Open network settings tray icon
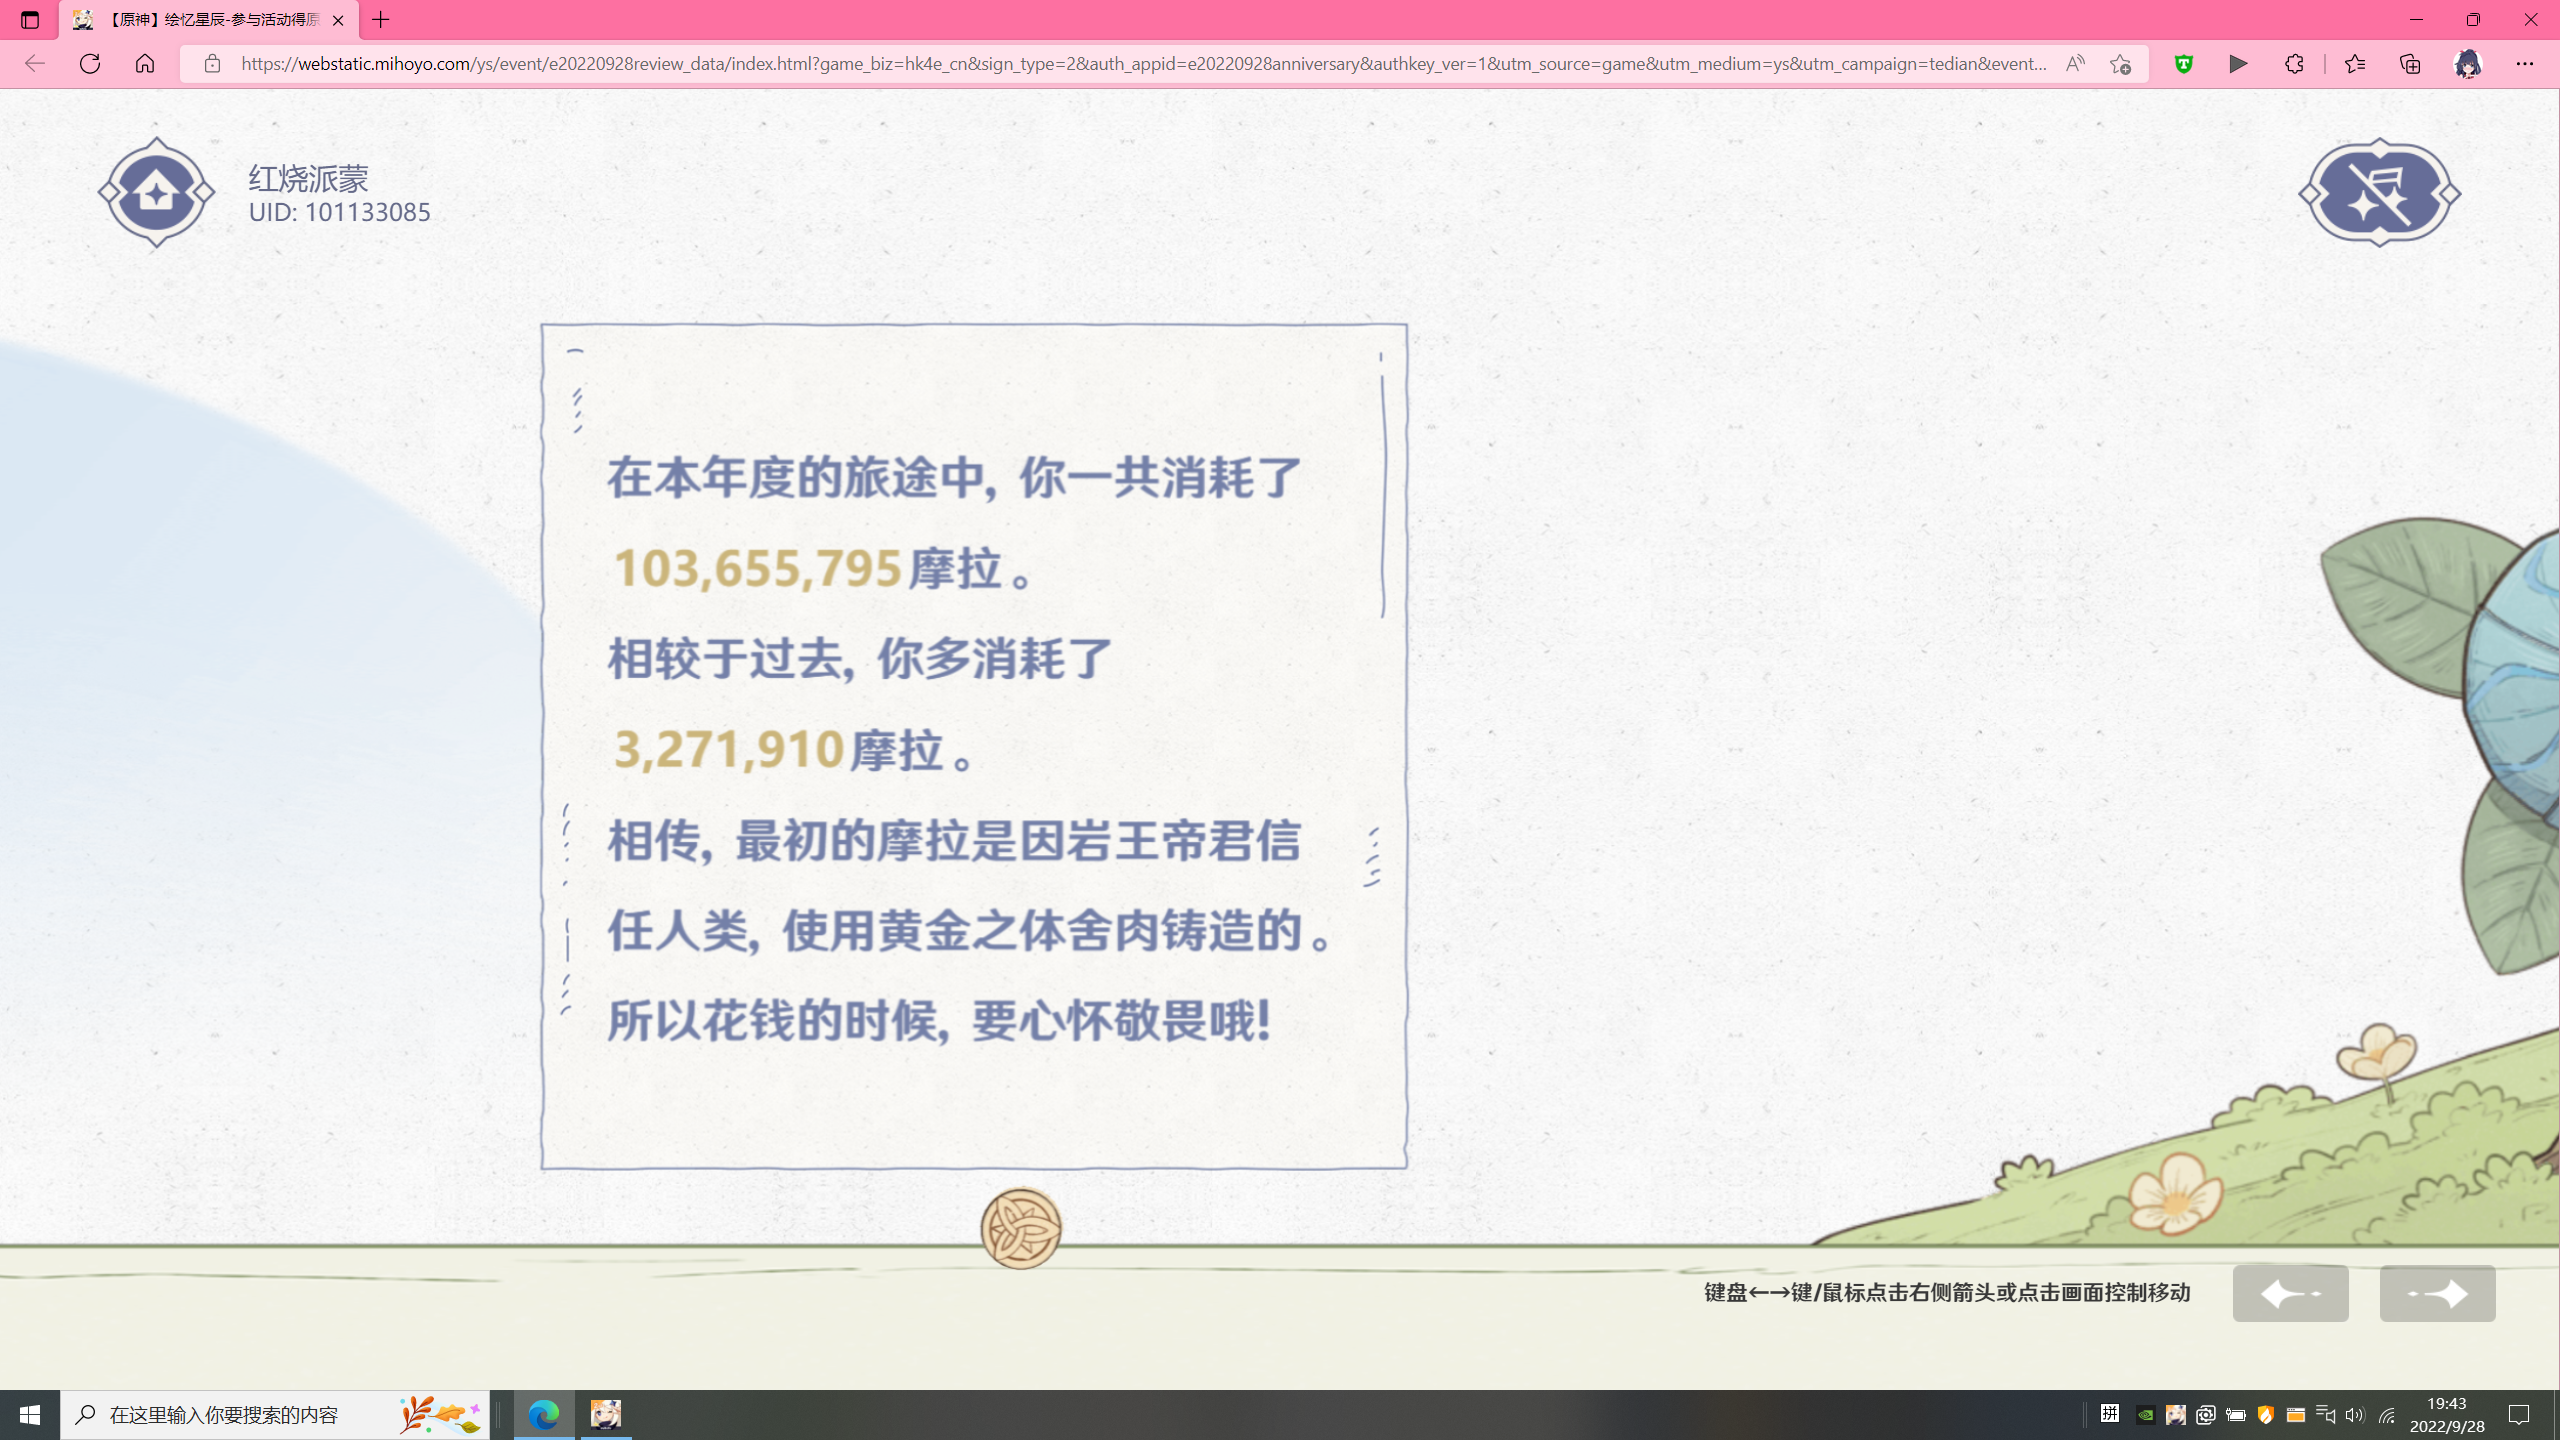The image size is (2560, 1440). click(2387, 1415)
